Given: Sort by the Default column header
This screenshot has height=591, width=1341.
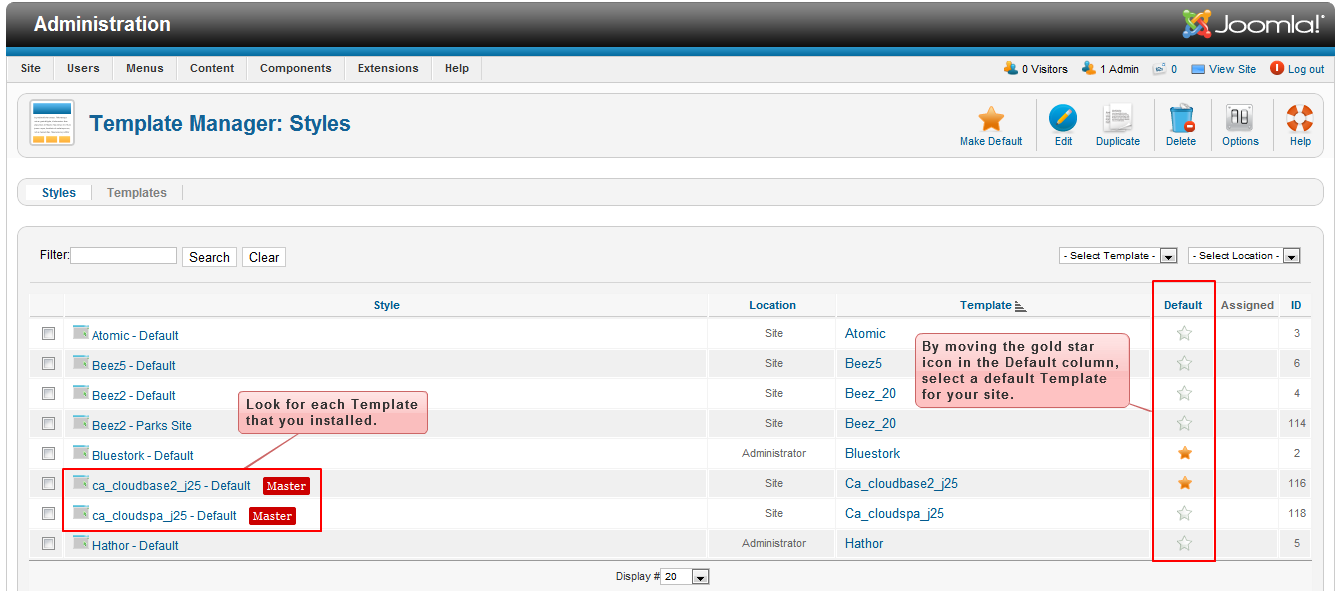Looking at the screenshot, I should (1183, 305).
